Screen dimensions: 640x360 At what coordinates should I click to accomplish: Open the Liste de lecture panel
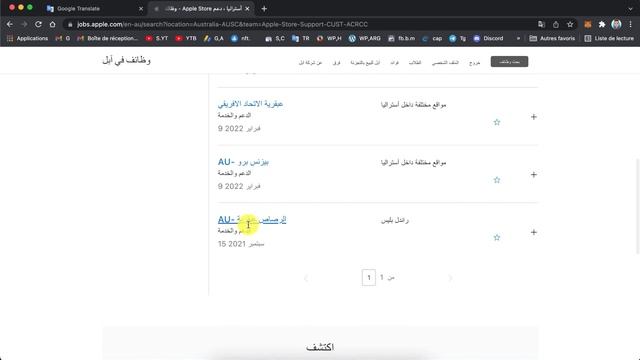click(609, 38)
